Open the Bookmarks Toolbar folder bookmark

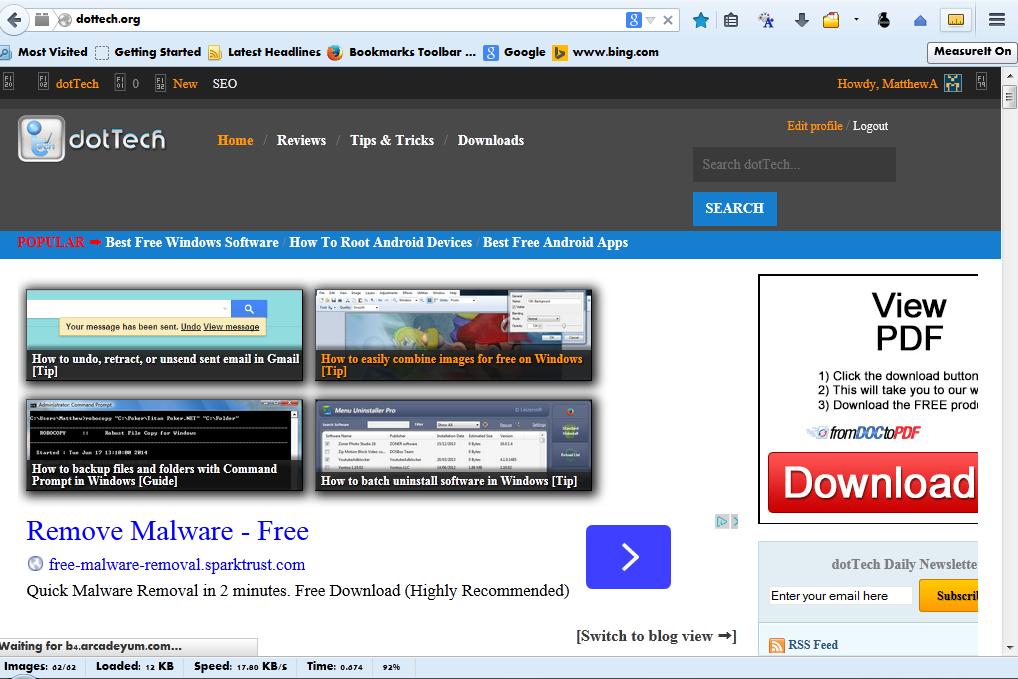click(x=401, y=52)
